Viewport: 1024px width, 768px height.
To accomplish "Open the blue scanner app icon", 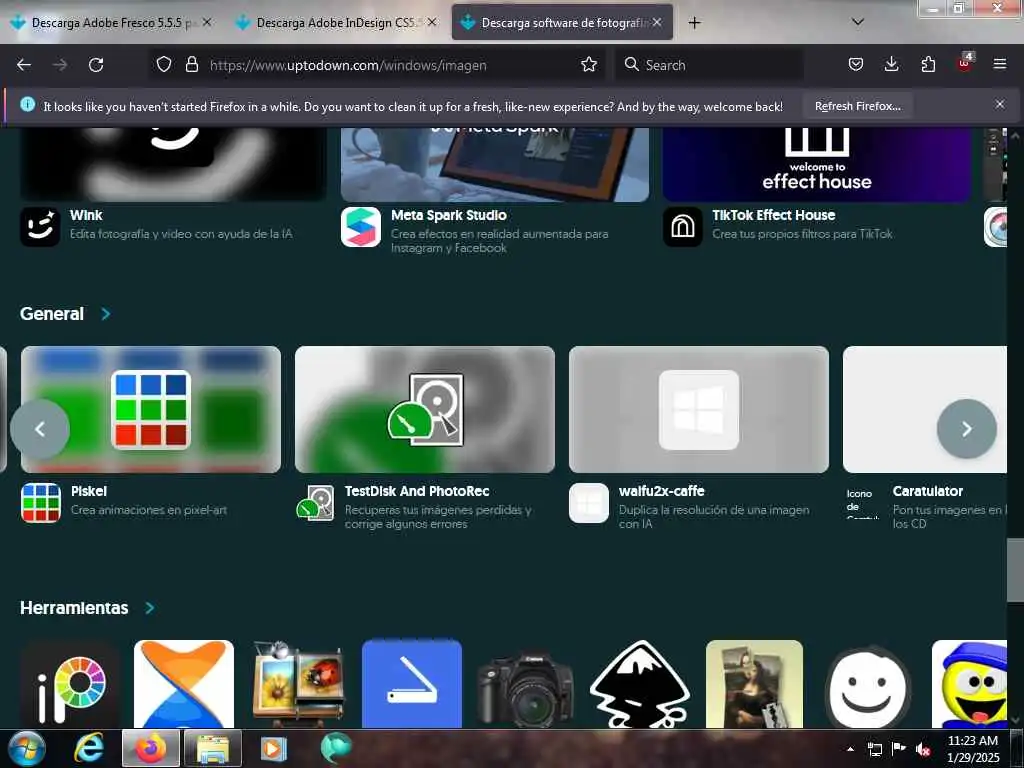I will (x=411, y=684).
